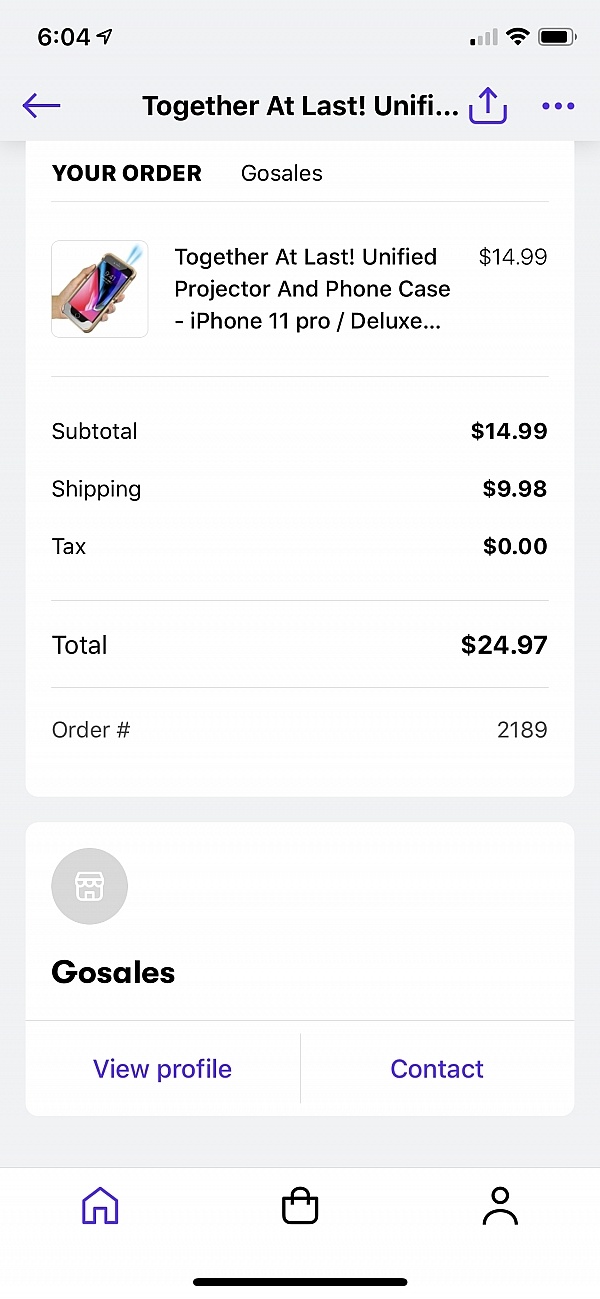Tap Contact to message the seller
Viewport: 600px width, 1299px height.
click(437, 1068)
